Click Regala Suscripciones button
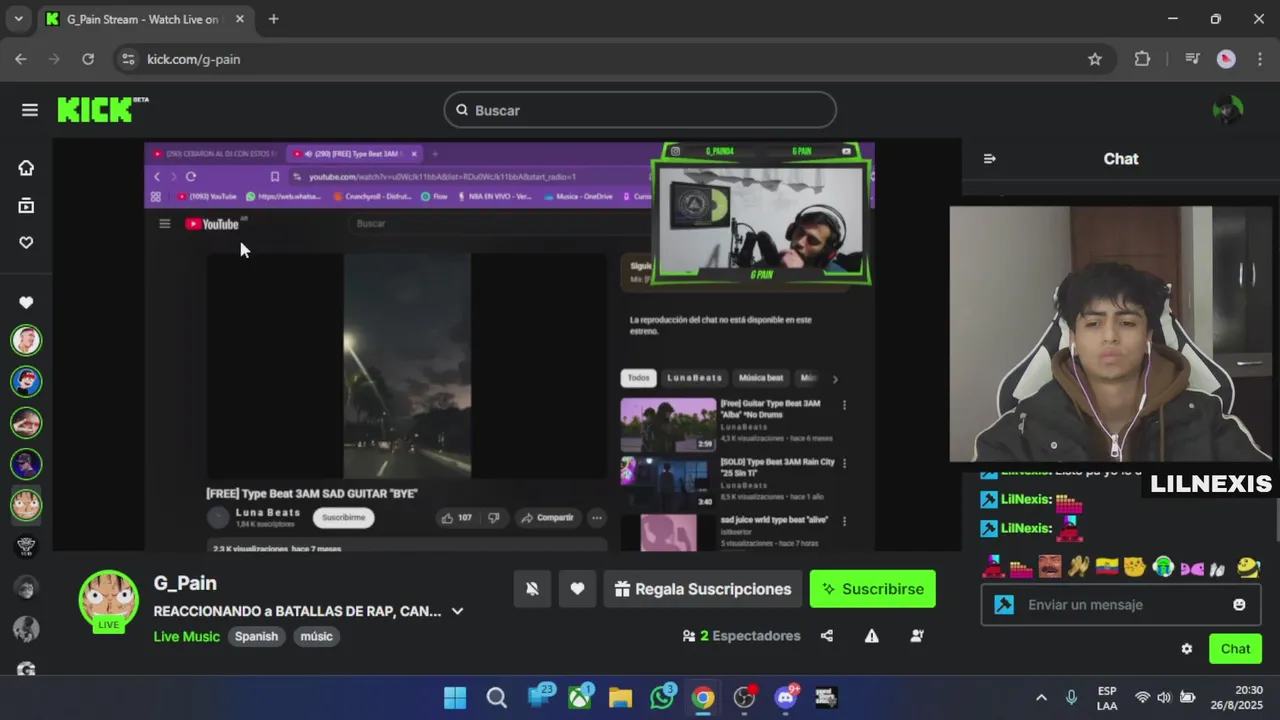The height and width of the screenshot is (720, 1280). pyautogui.click(x=703, y=589)
